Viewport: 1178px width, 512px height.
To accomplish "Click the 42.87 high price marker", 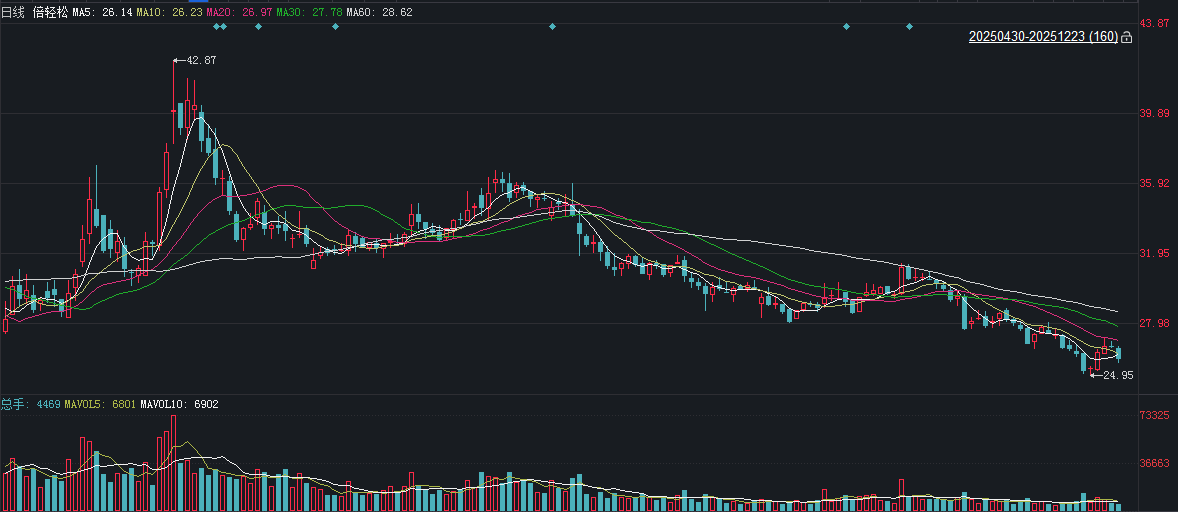I will pos(200,60).
